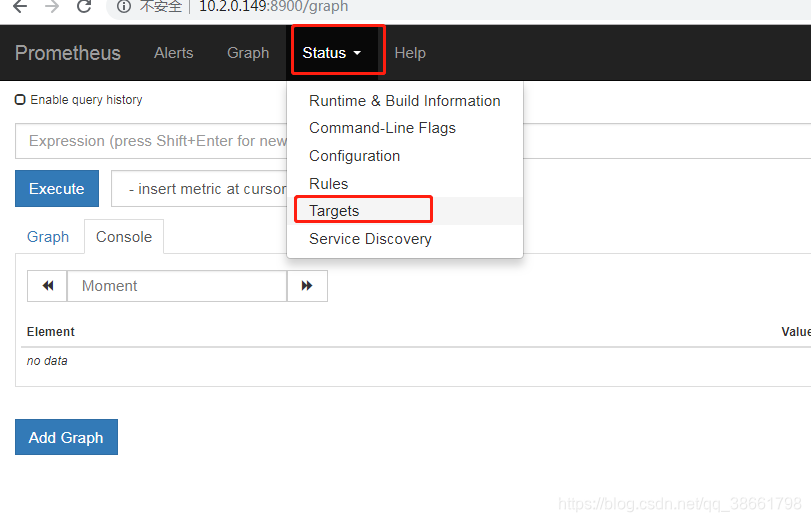Viewport: 811px width, 522px height.
Task: Open the insert metric at cursor dropdown
Action: (199, 189)
